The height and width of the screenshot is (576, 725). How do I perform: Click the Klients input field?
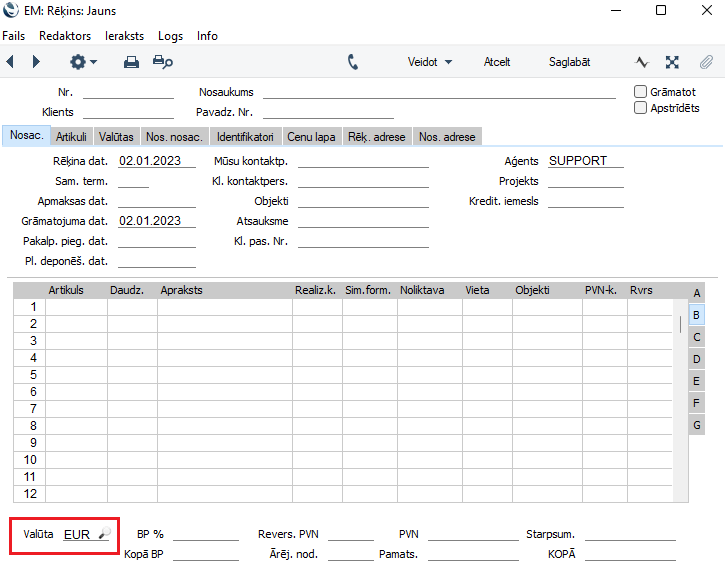[x=128, y=112]
